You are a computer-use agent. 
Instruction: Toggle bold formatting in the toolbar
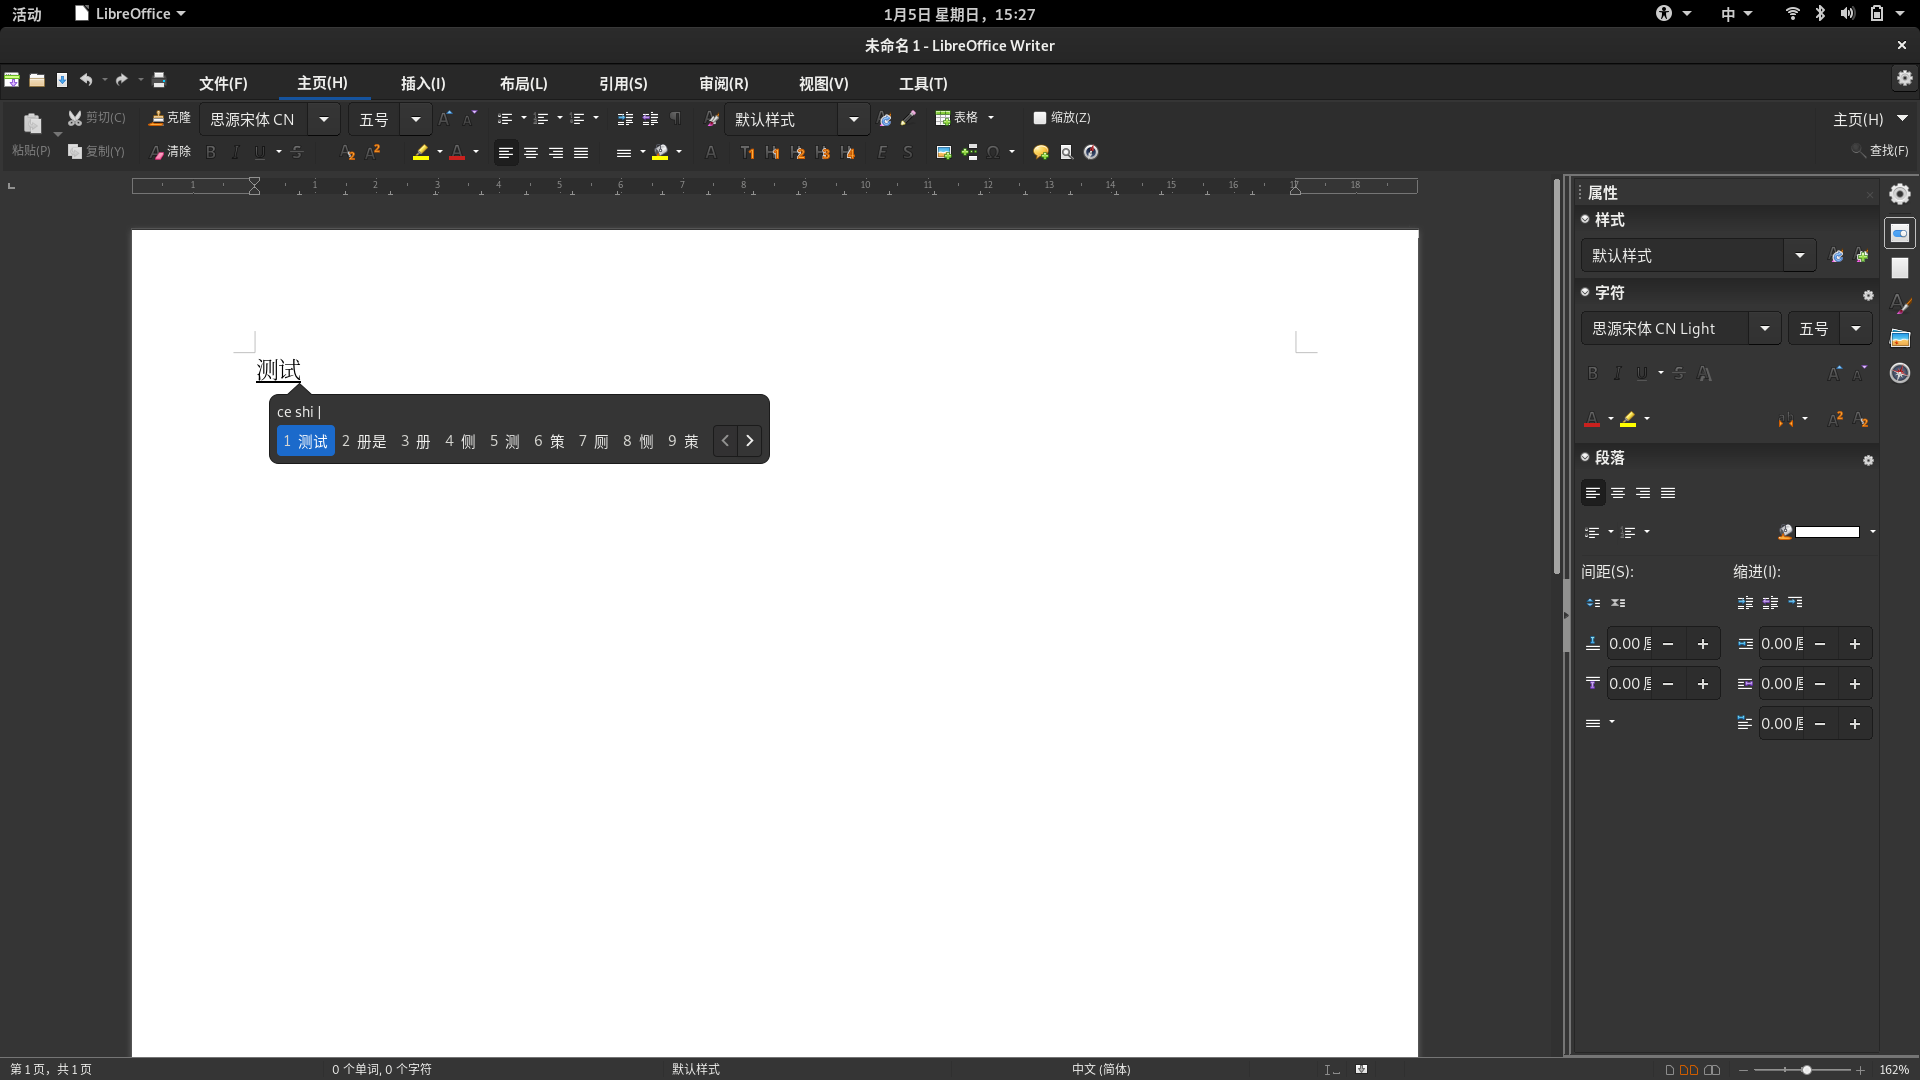211,152
